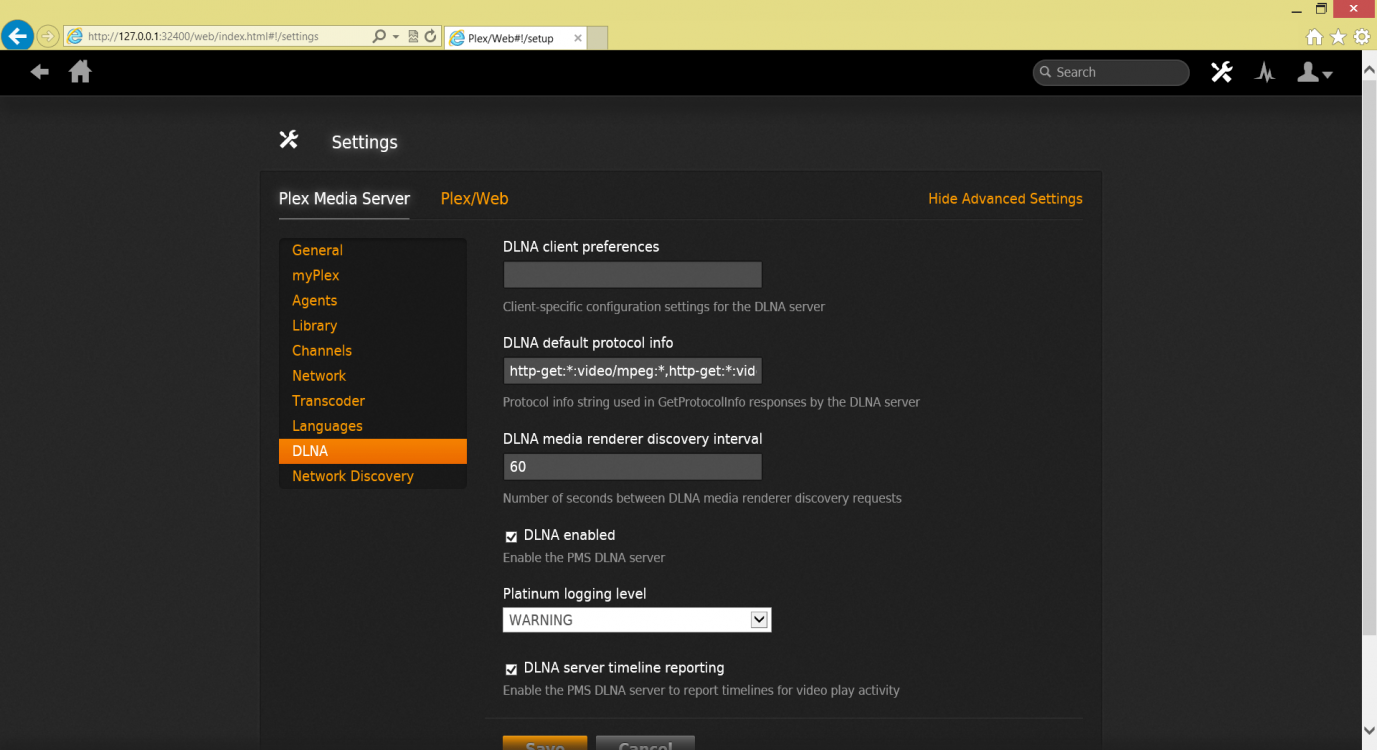This screenshot has height=750, width=1377.
Task: Click the browser URL address field
Action: [215, 36]
